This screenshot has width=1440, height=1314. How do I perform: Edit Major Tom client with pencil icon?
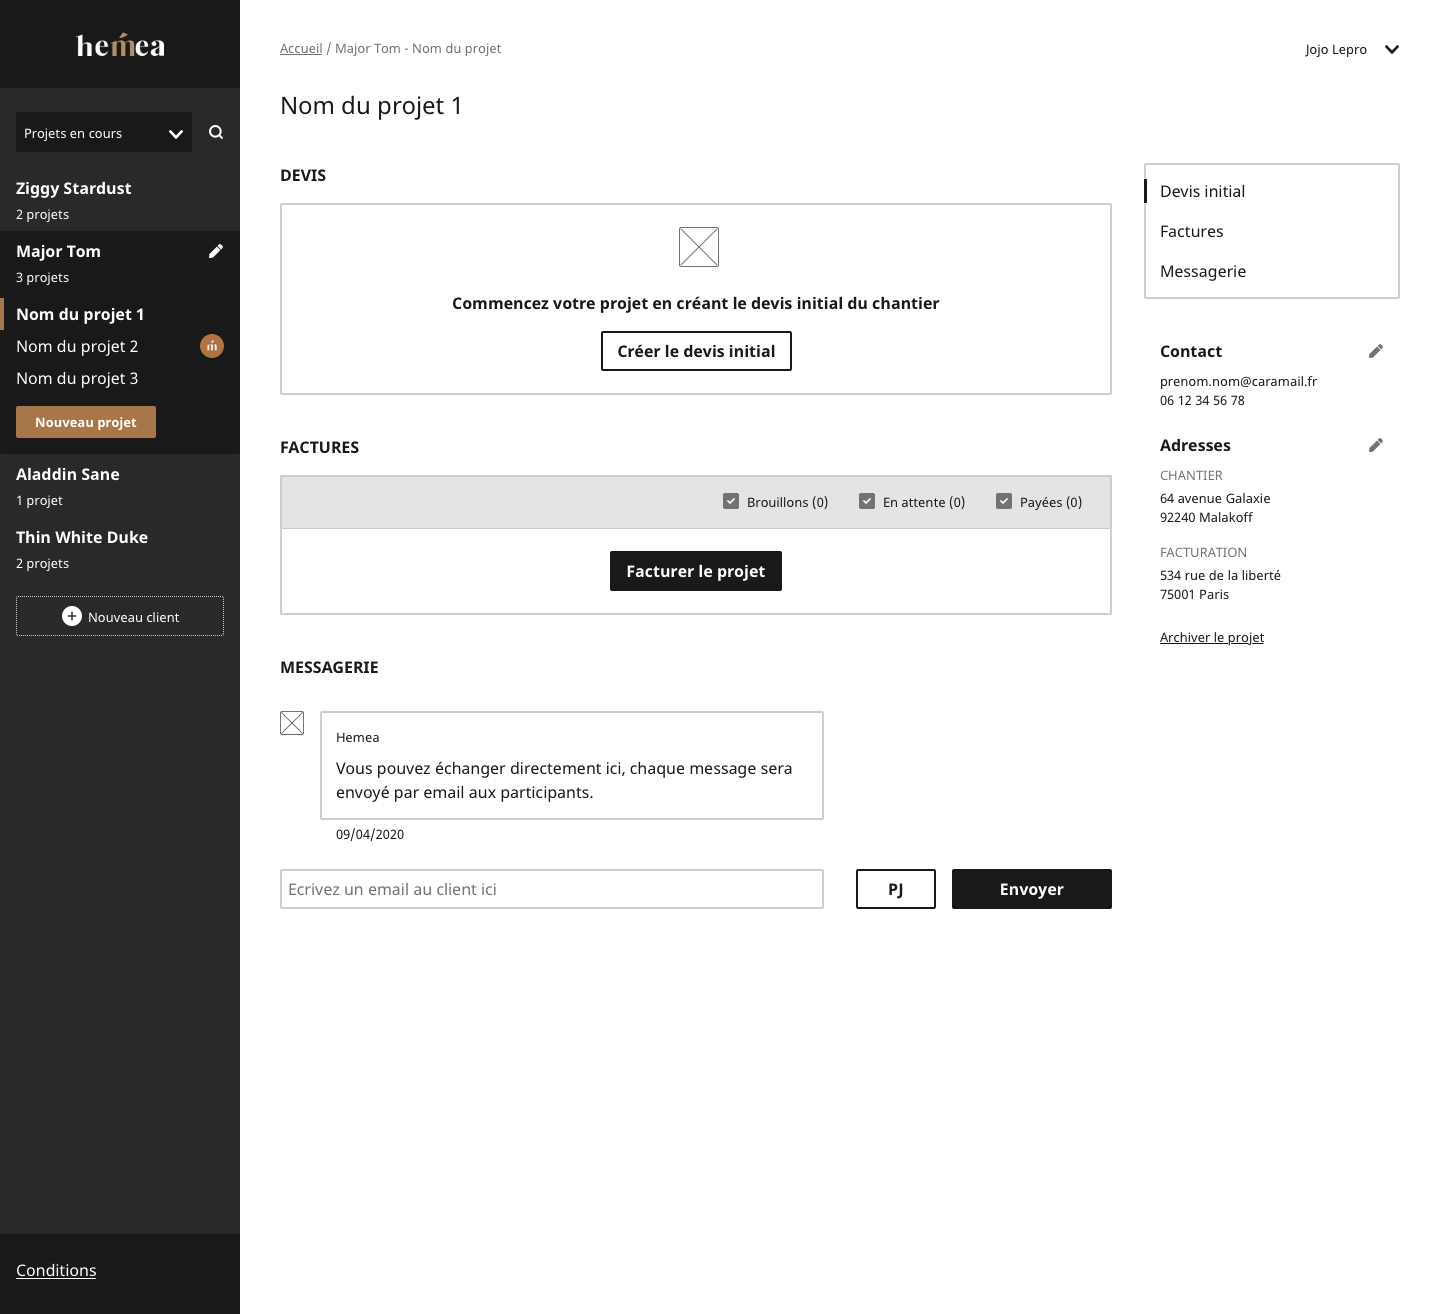215,251
